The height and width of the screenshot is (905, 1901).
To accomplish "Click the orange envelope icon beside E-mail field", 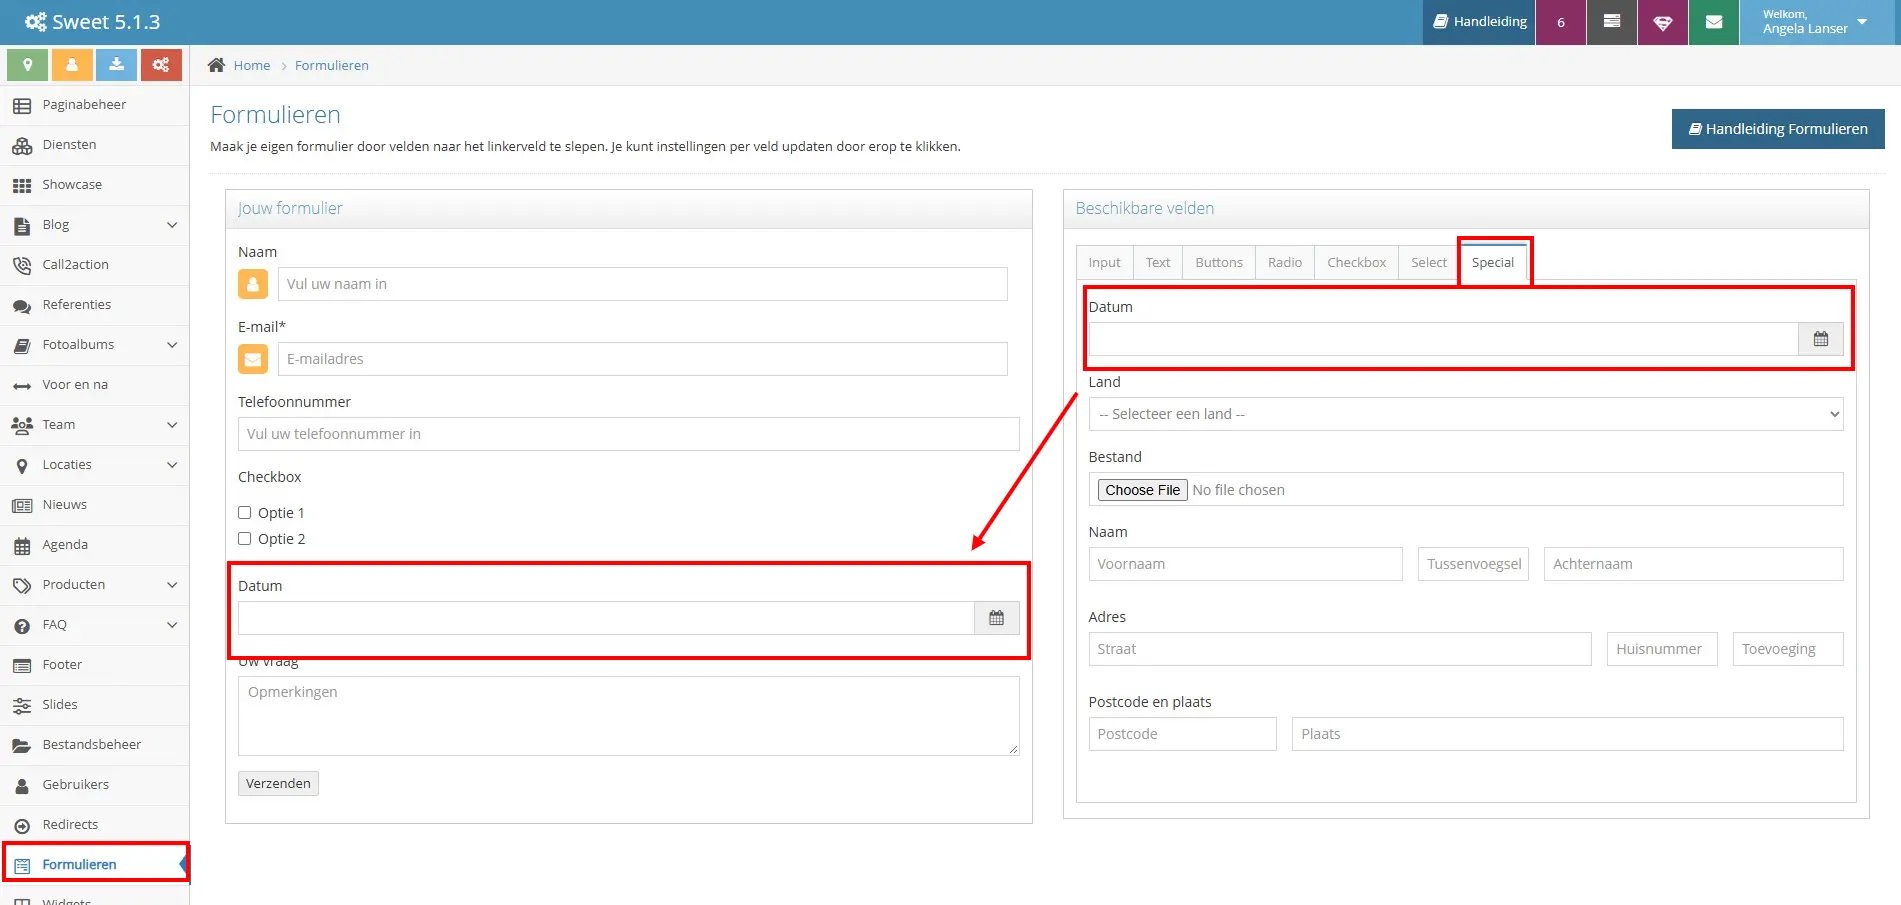I will coord(253,359).
